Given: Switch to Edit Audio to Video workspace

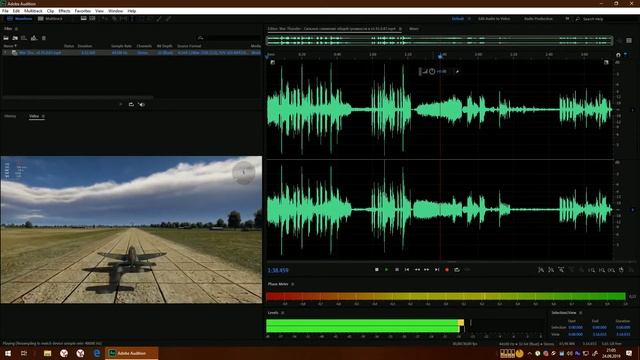Looking at the screenshot, I should pos(494,19).
